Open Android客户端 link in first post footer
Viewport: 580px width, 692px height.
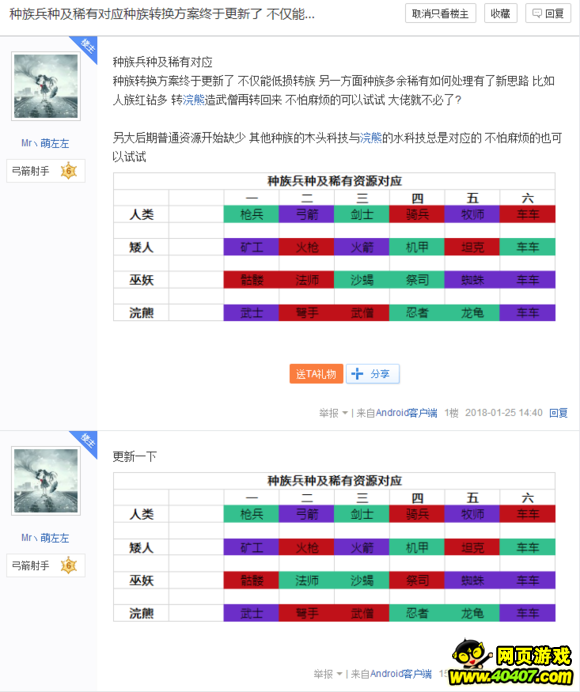tap(406, 413)
